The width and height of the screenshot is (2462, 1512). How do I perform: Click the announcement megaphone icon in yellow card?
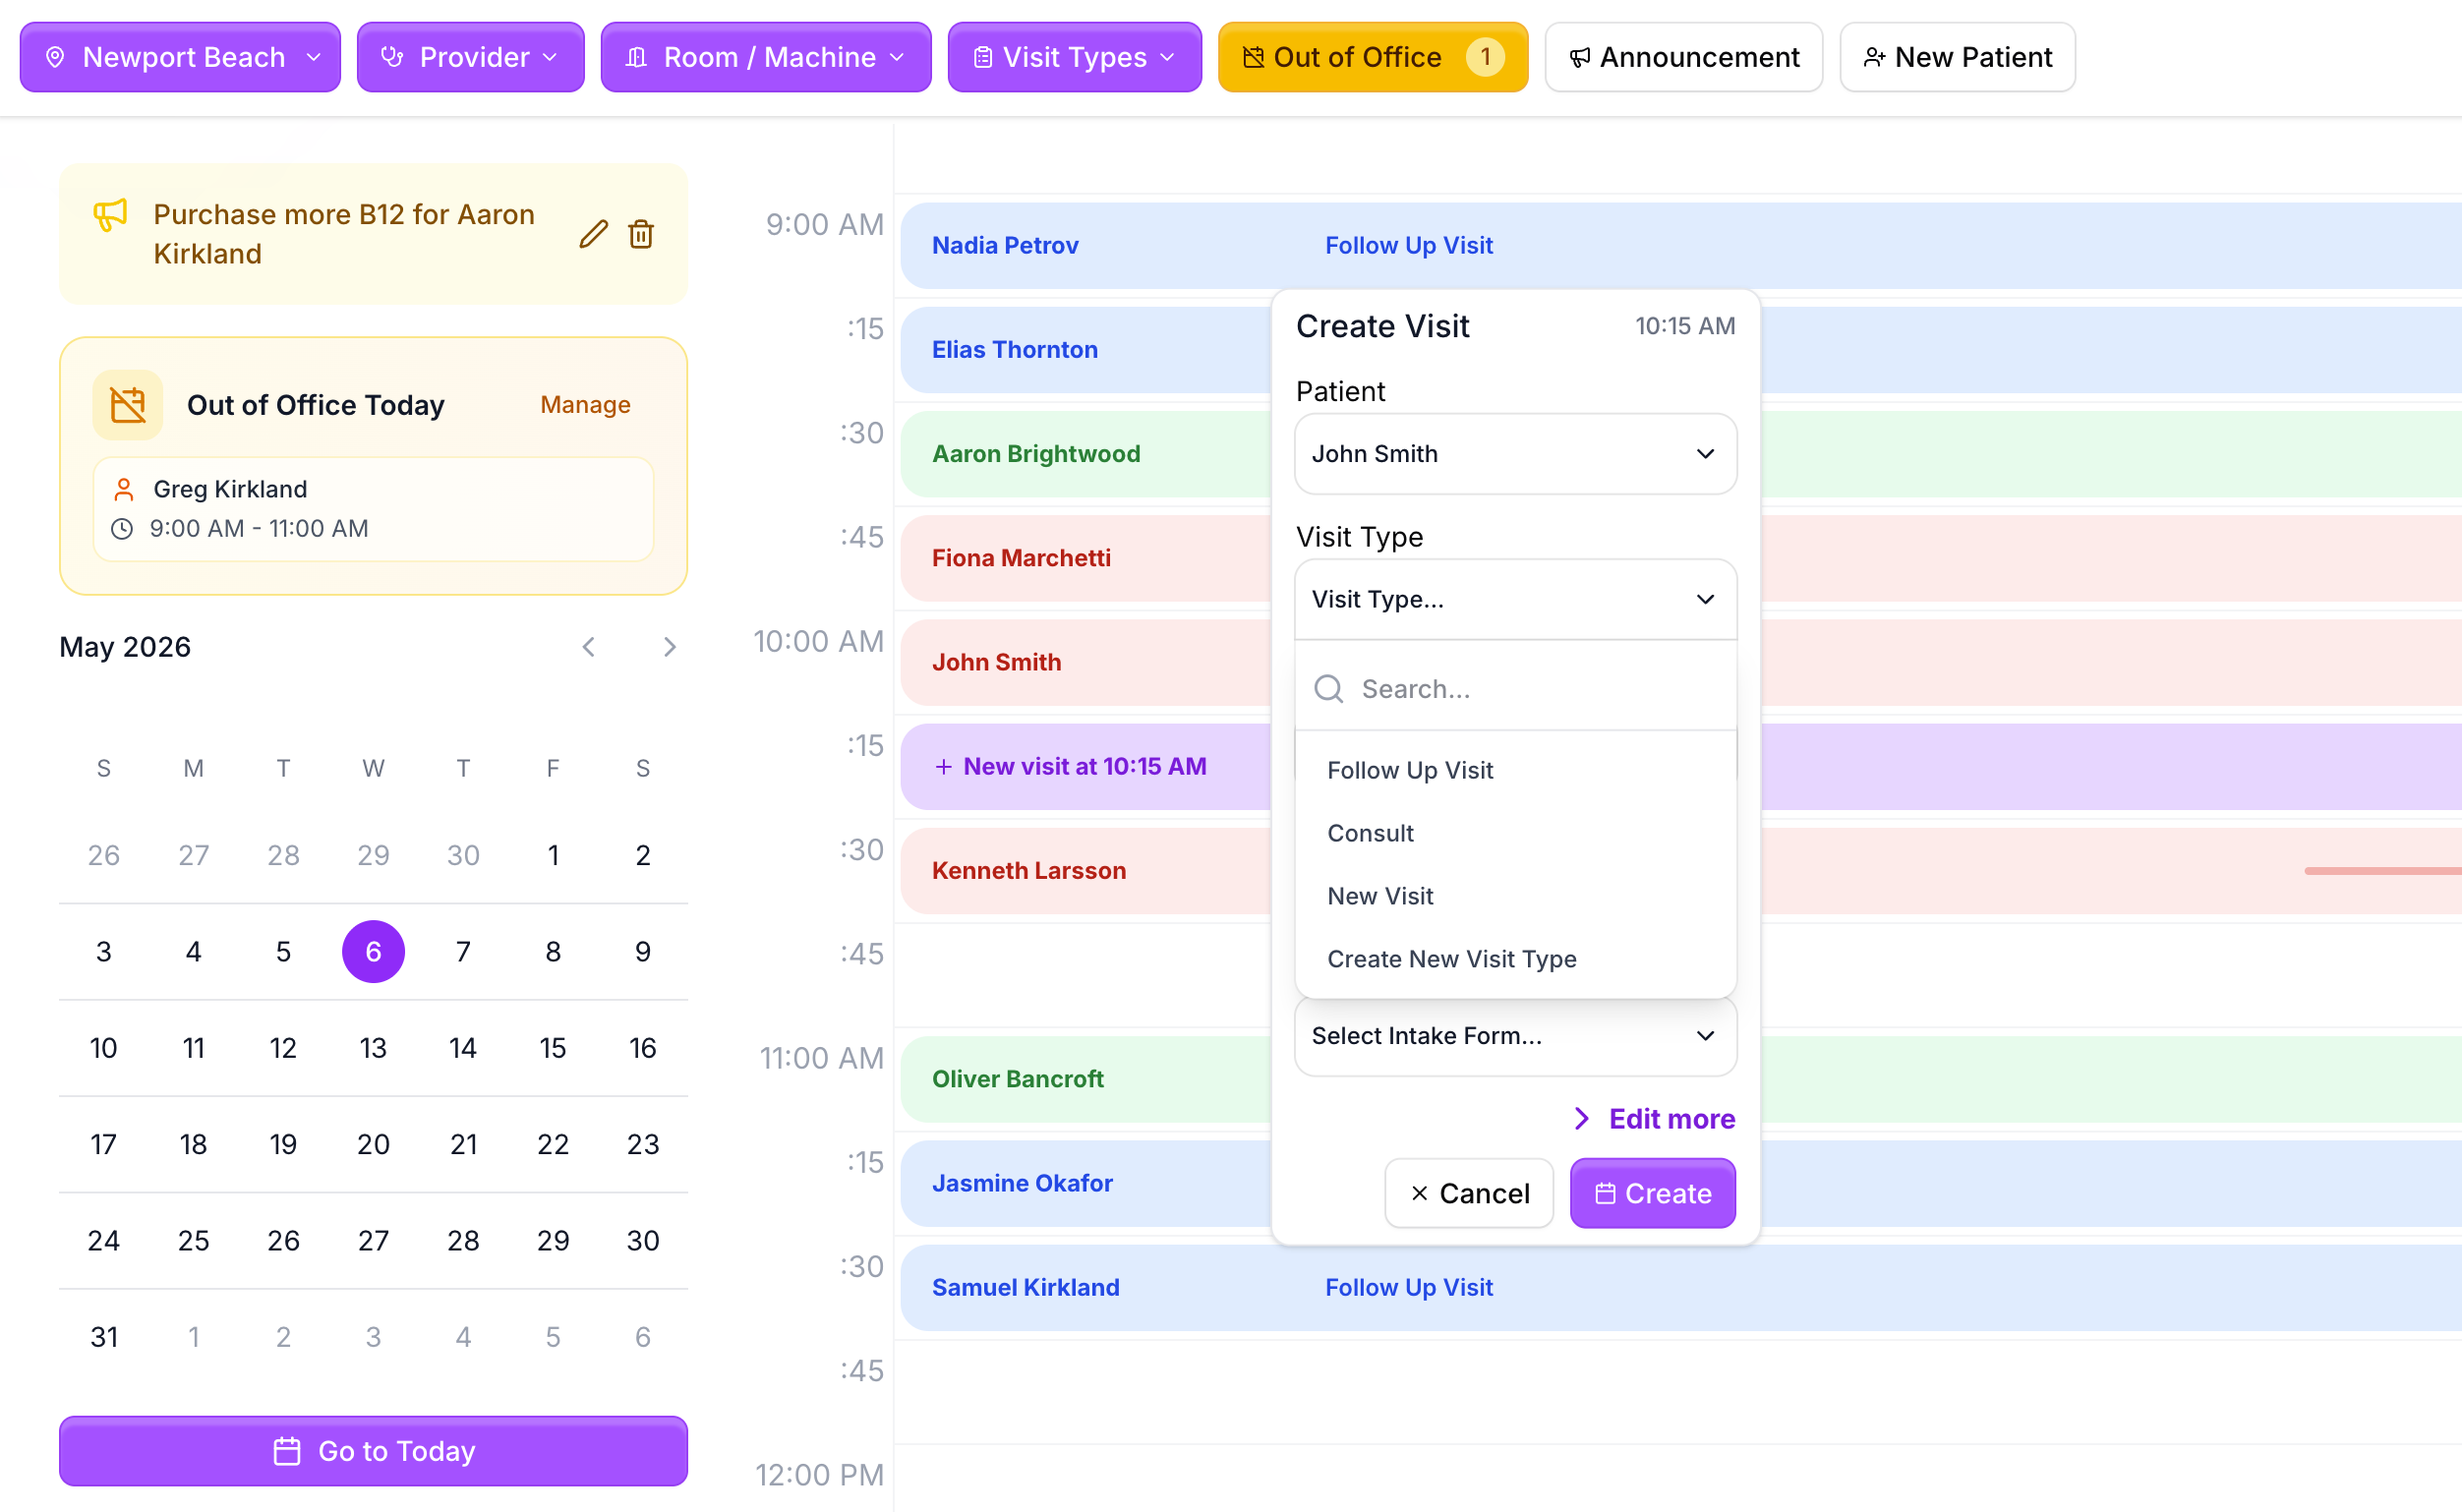coord(110,215)
